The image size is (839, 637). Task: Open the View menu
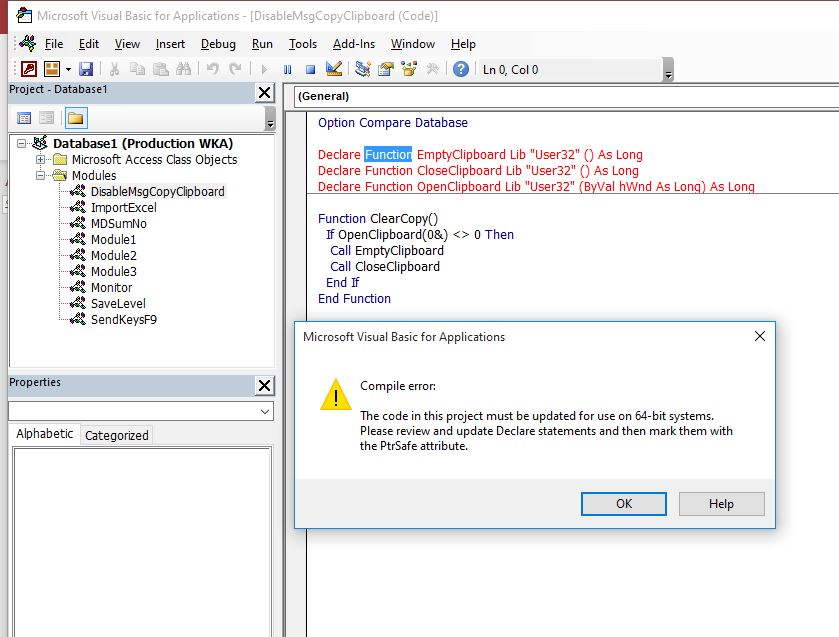click(x=127, y=44)
